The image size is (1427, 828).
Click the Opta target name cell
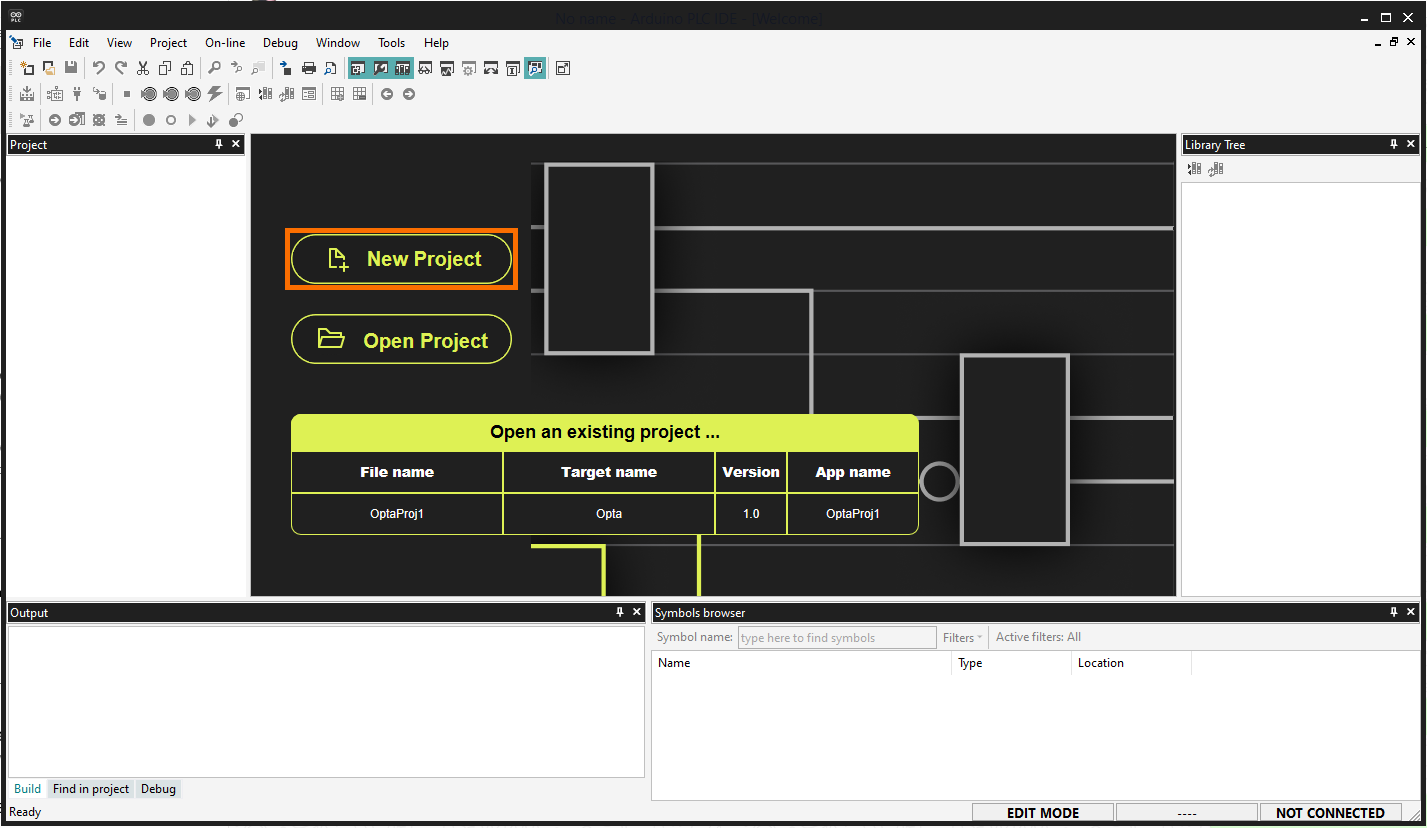[x=609, y=514]
